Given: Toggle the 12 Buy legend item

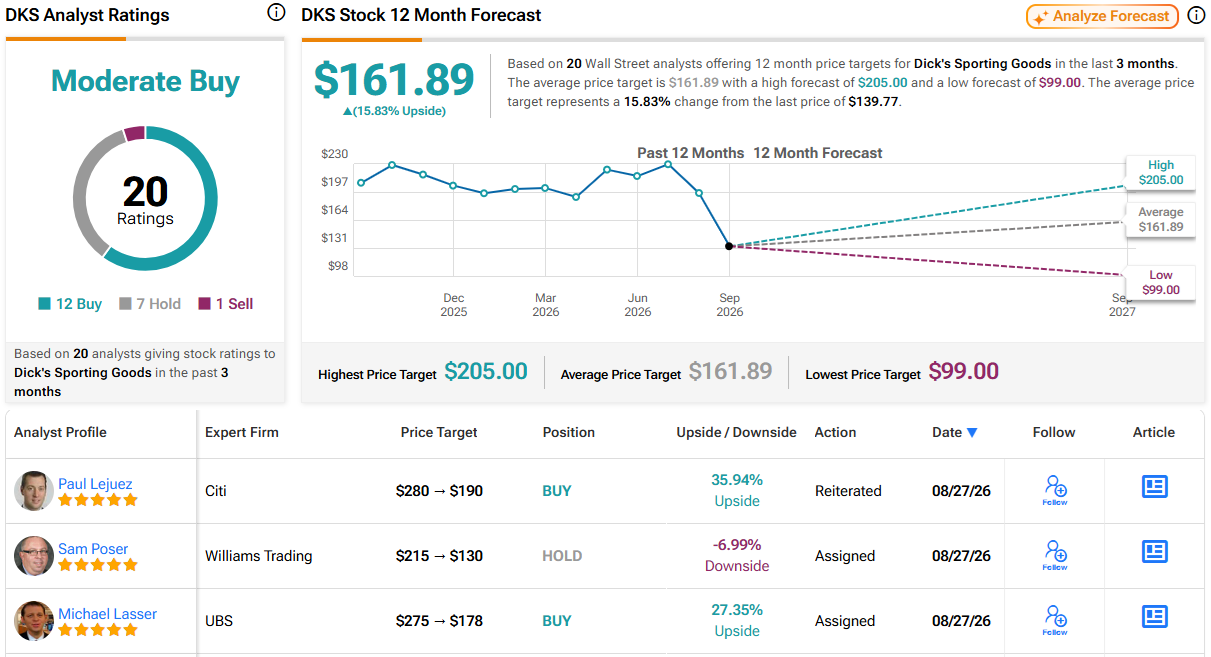Looking at the screenshot, I should (x=70, y=304).
